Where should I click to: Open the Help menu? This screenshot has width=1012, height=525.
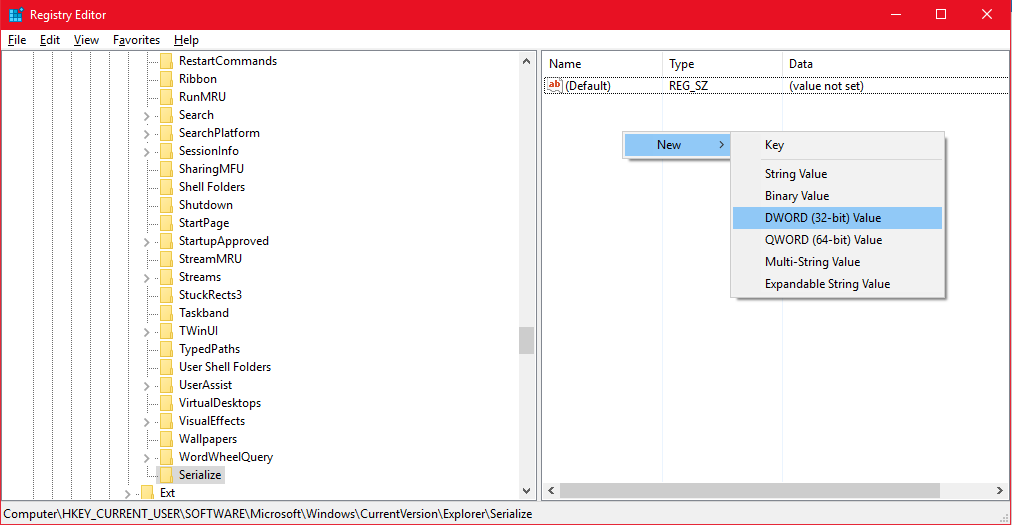[x=186, y=40]
